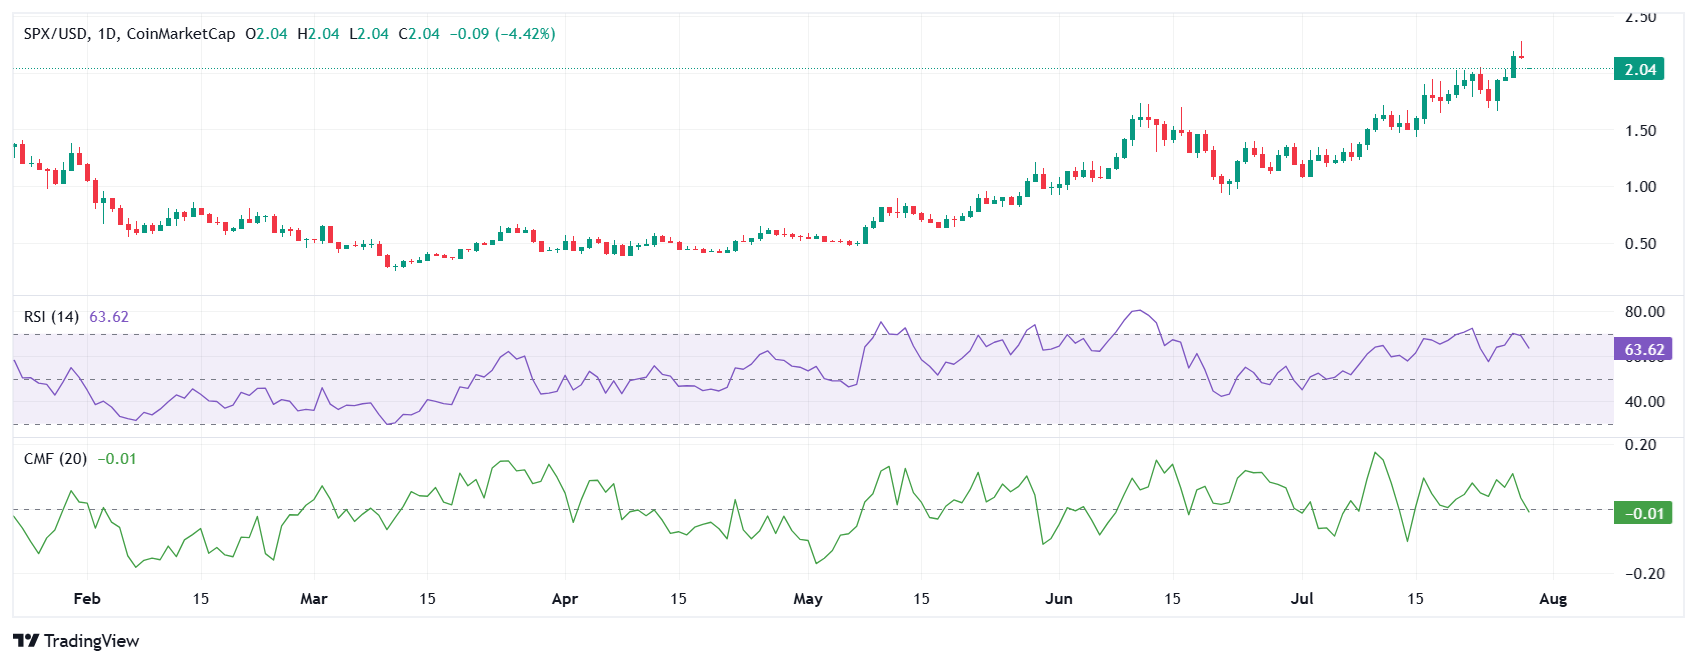Click the TradingView logo icon
The image size is (1697, 664).
click(26, 641)
